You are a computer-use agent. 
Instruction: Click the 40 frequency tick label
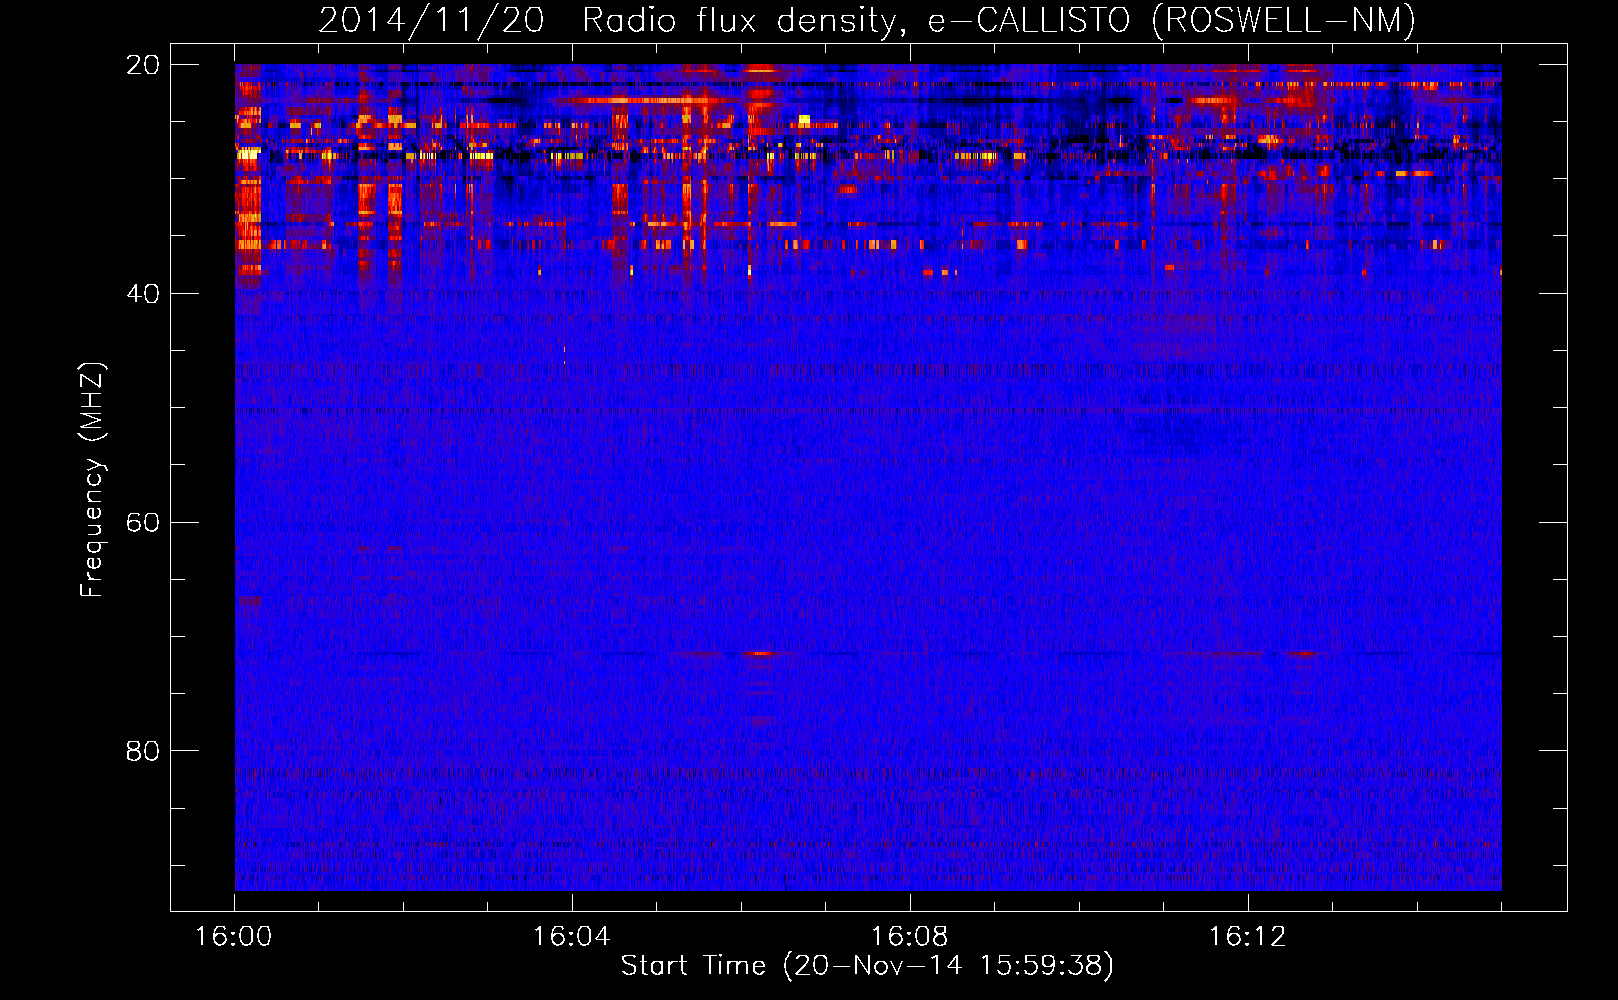point(143,294)
